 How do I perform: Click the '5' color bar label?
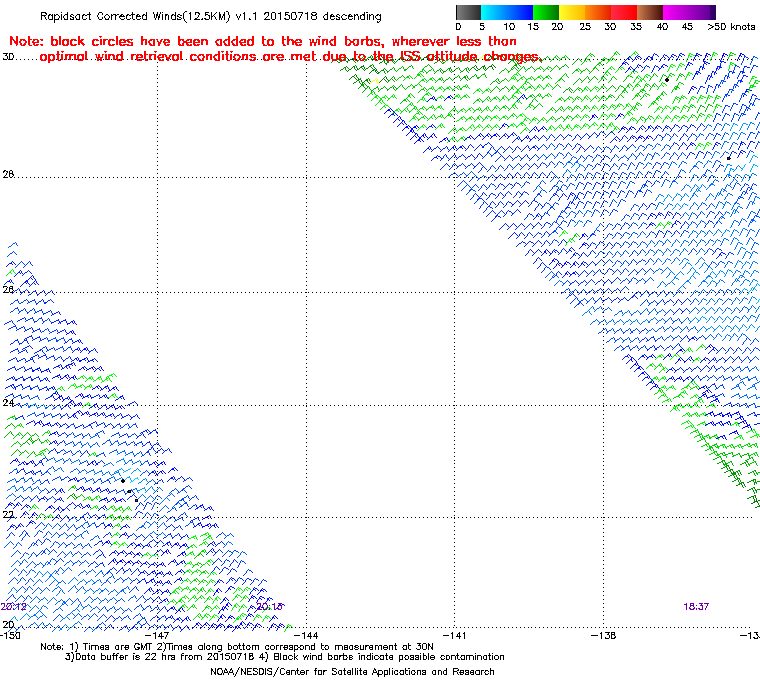(x=482, y=27)
